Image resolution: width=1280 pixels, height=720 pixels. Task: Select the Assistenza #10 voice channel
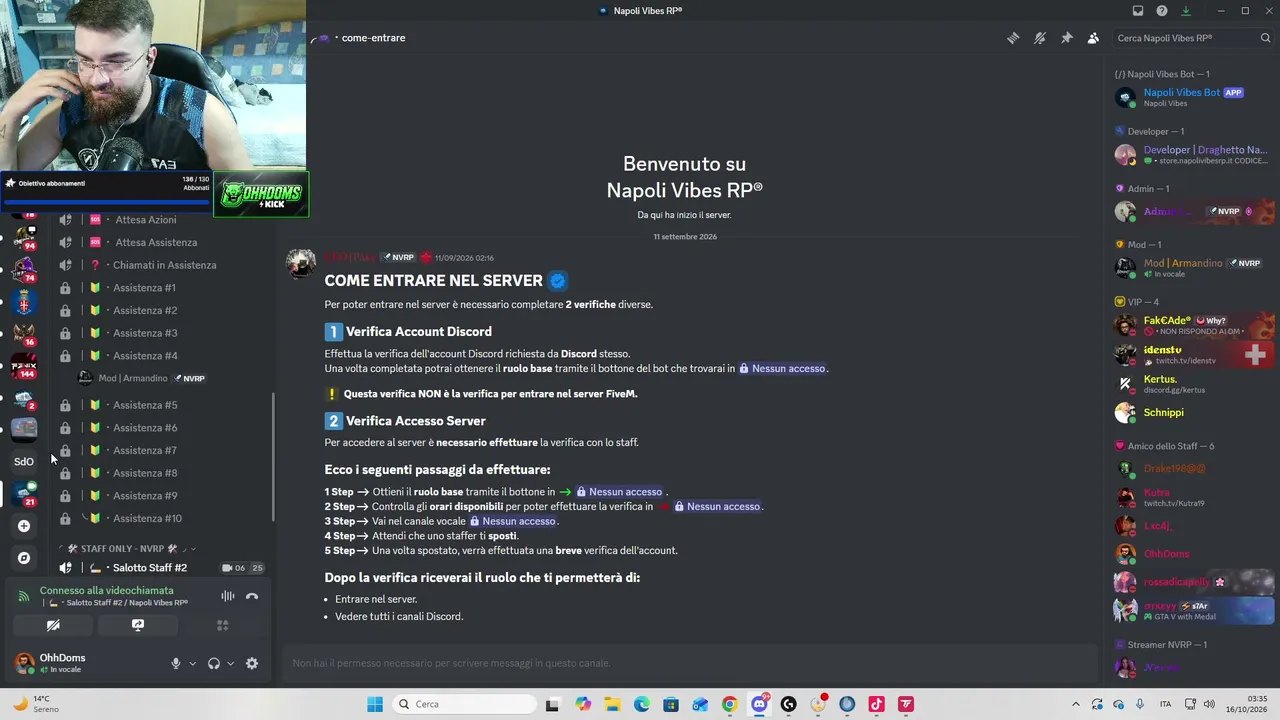tap(147, 518)
